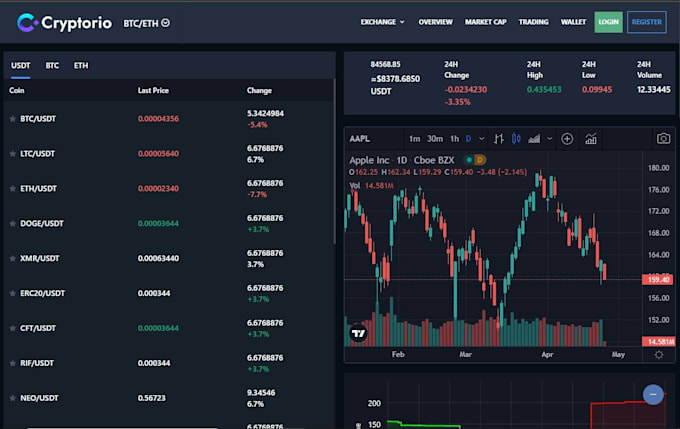Select the candlestick chart style icon
The image size is (680, 429).
click(517, 139)
